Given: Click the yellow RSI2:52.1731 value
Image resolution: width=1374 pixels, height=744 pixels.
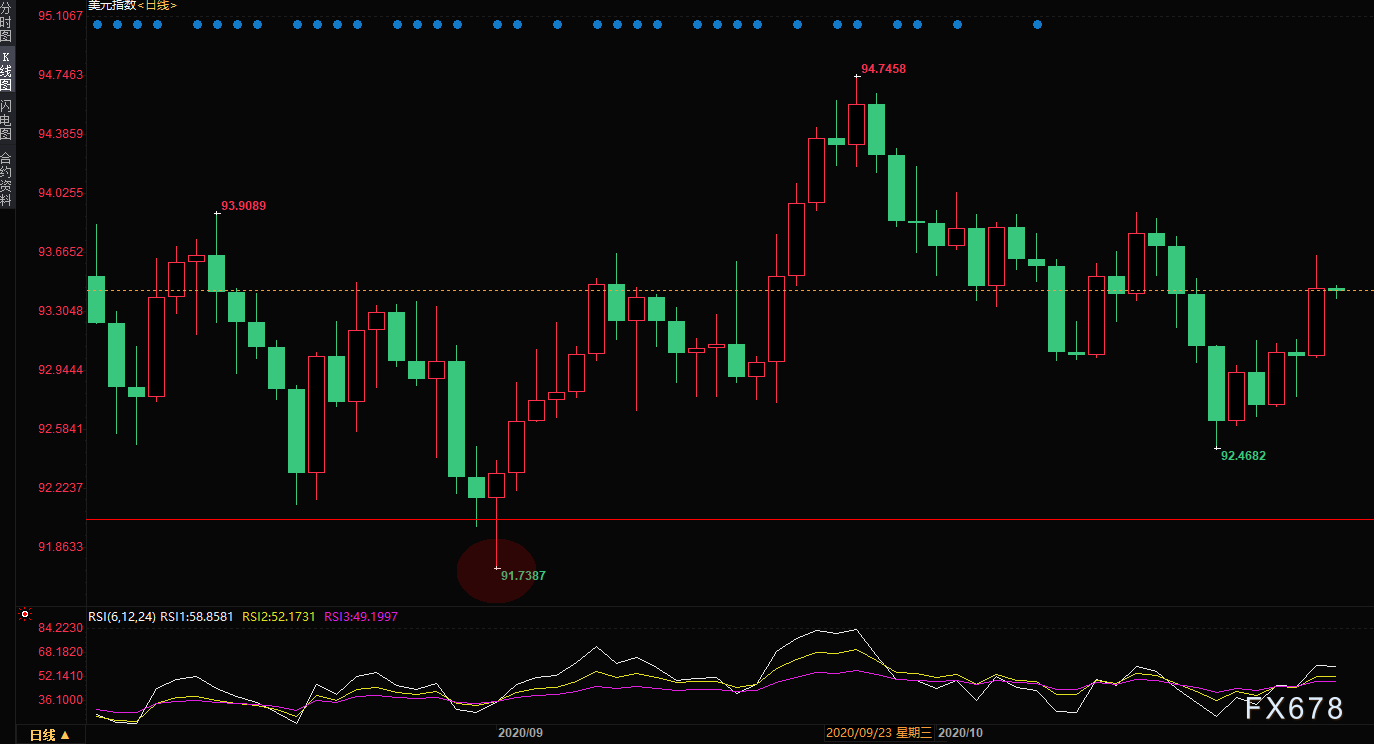Looking at the screenshot, I should (x=279, y=617).
